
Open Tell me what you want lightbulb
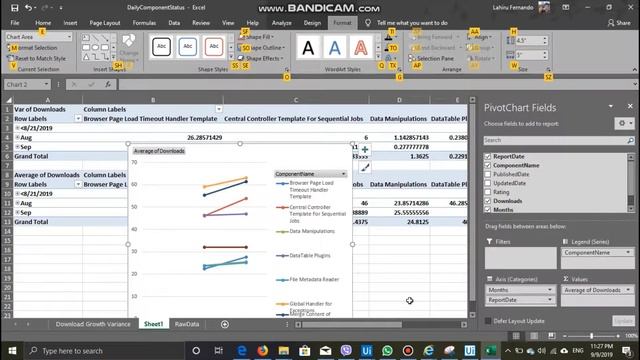pos(368,23)
